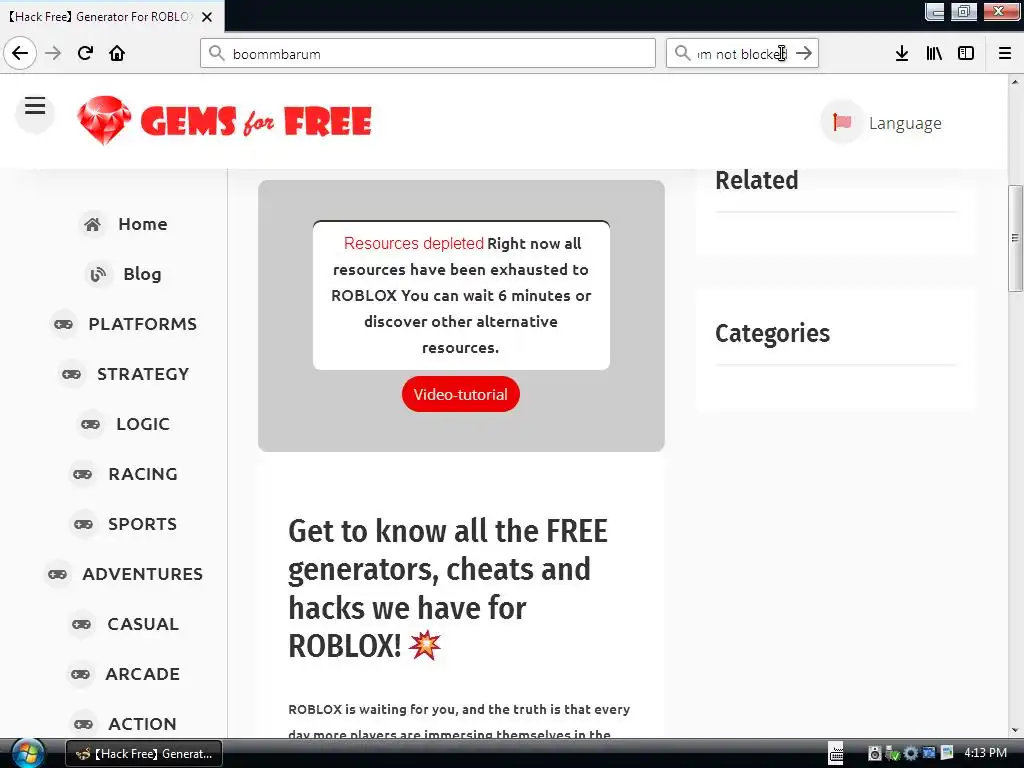The height and width of the screenshot is (768, 1024).
Task: Click the gamepad icon beside ARCADE
Action: point(80,674)
